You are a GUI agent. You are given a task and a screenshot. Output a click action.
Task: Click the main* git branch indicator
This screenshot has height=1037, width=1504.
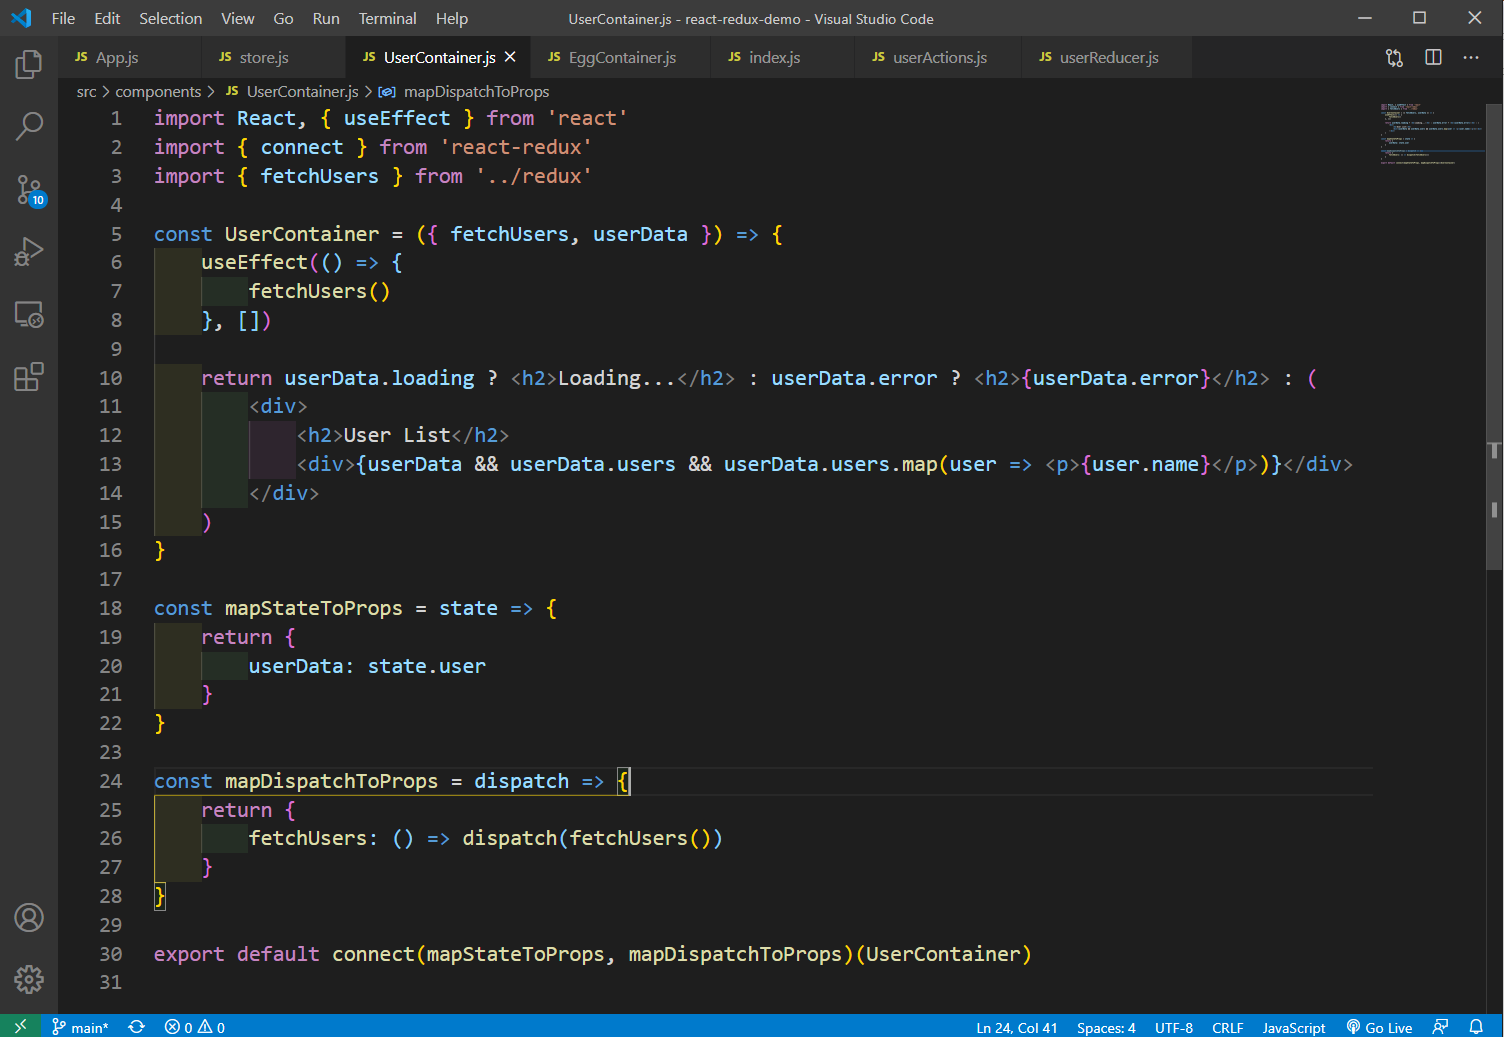click(80, 1027)
